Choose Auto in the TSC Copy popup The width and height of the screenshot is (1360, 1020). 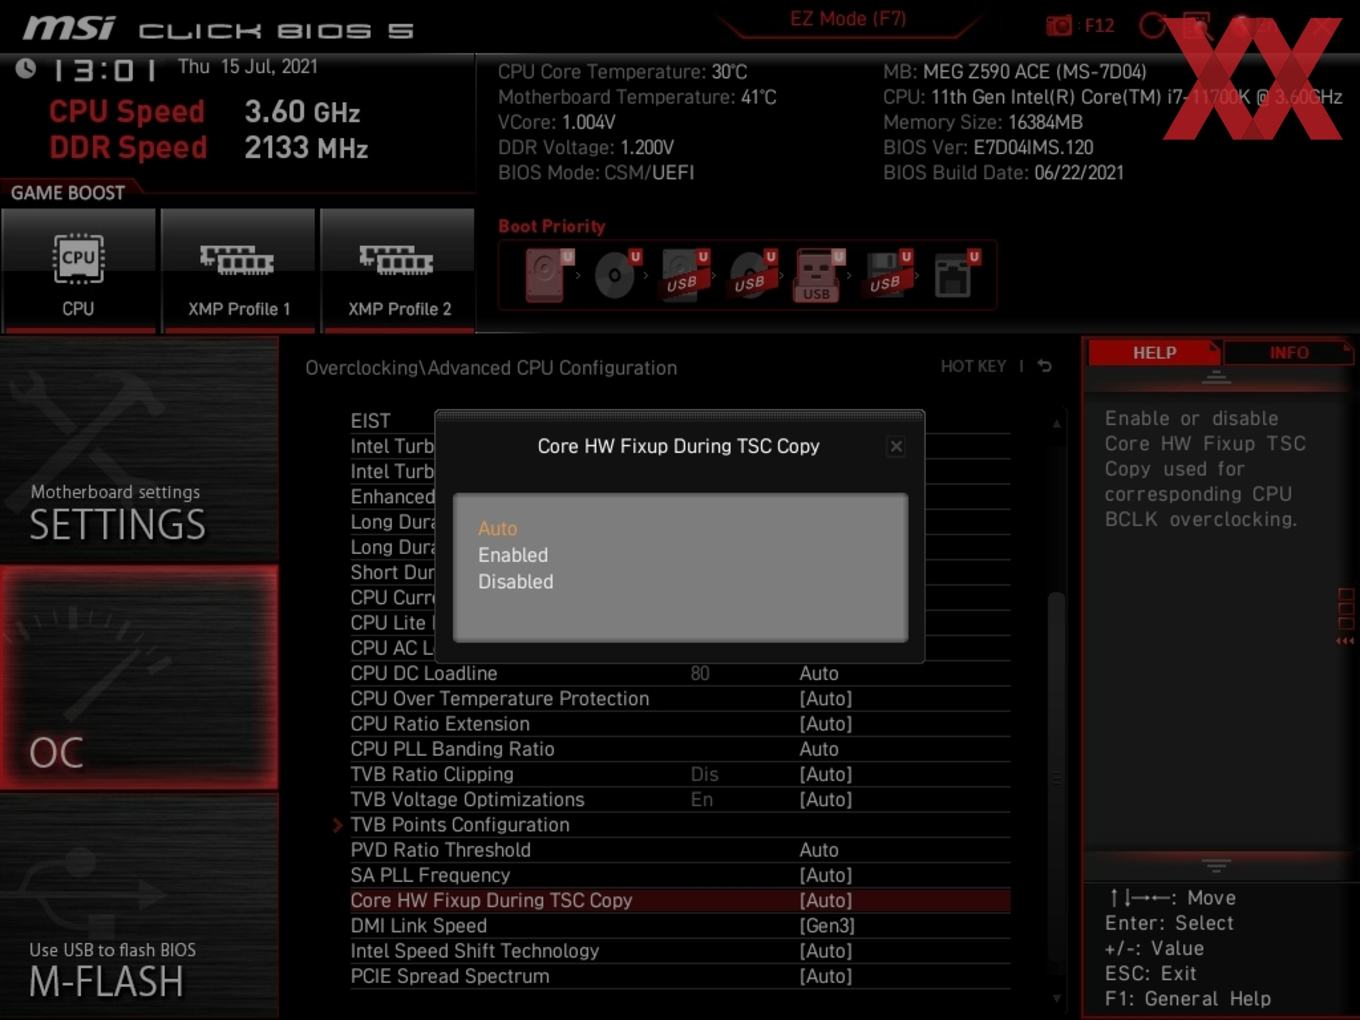[497, 528]
